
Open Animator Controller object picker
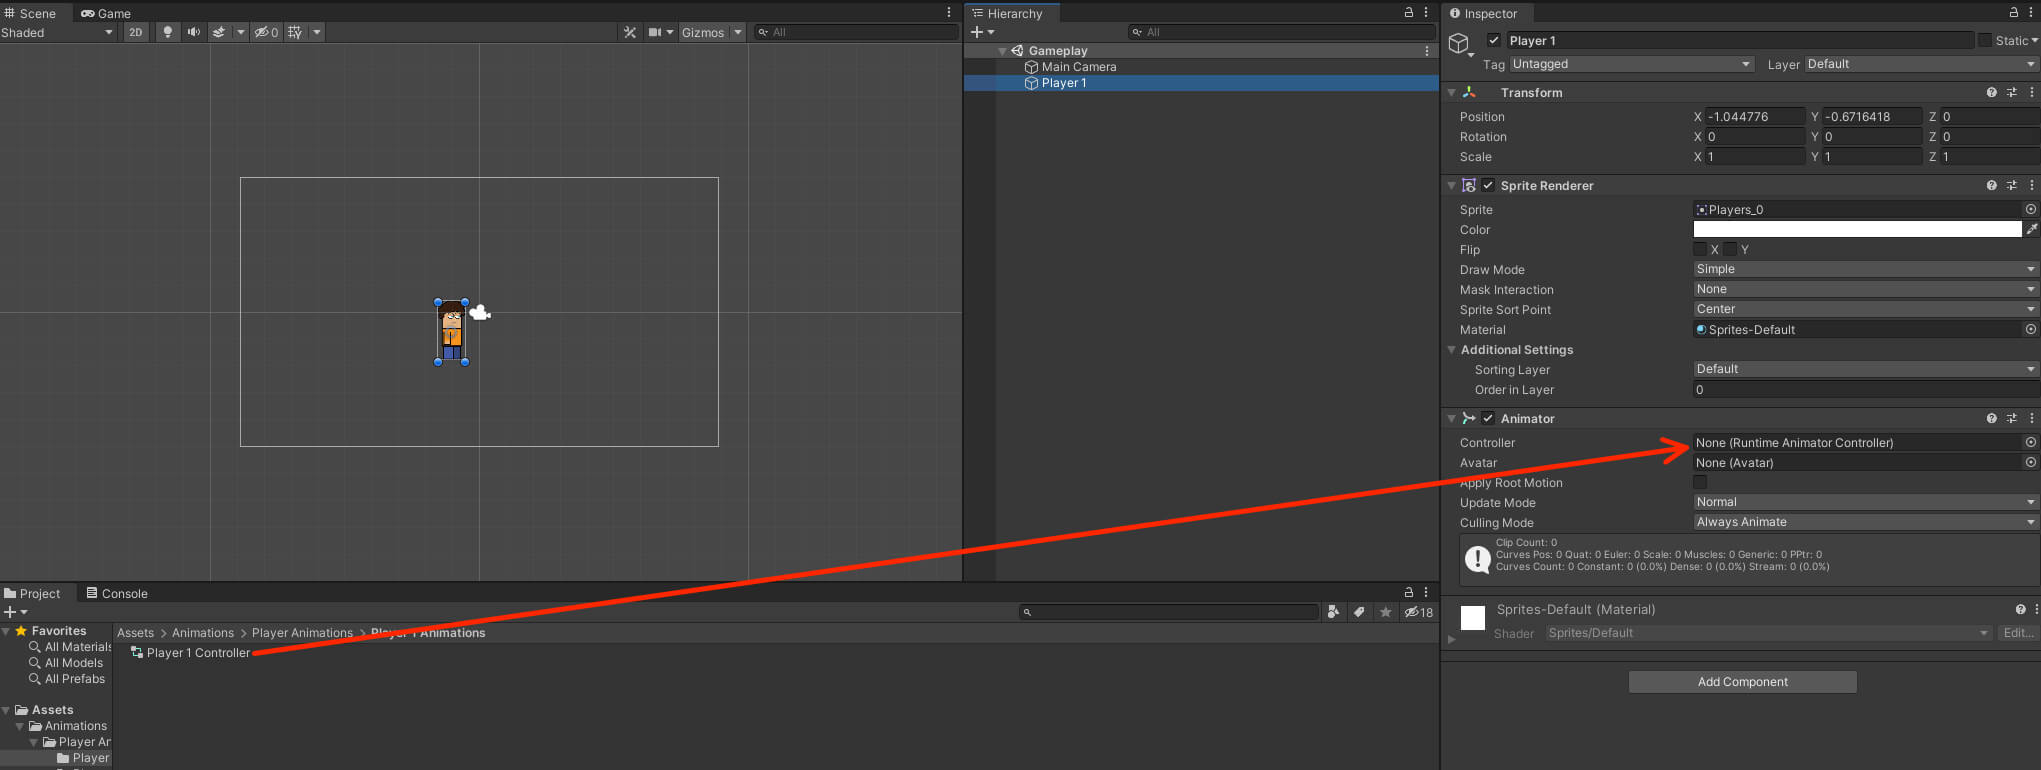tap(2030, 442)
